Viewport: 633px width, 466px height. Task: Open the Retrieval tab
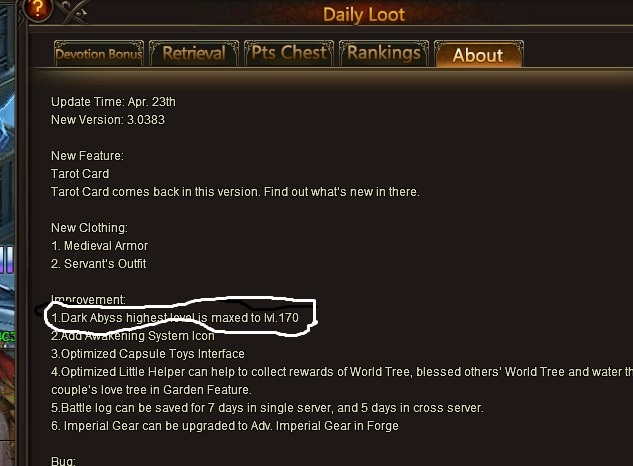point(194,53)
